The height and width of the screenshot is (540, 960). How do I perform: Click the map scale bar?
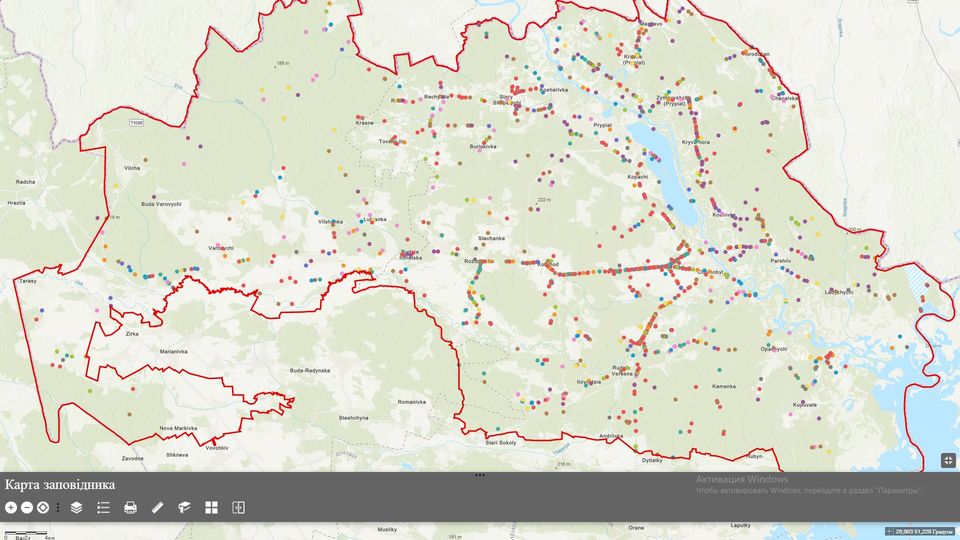point(28,536)
